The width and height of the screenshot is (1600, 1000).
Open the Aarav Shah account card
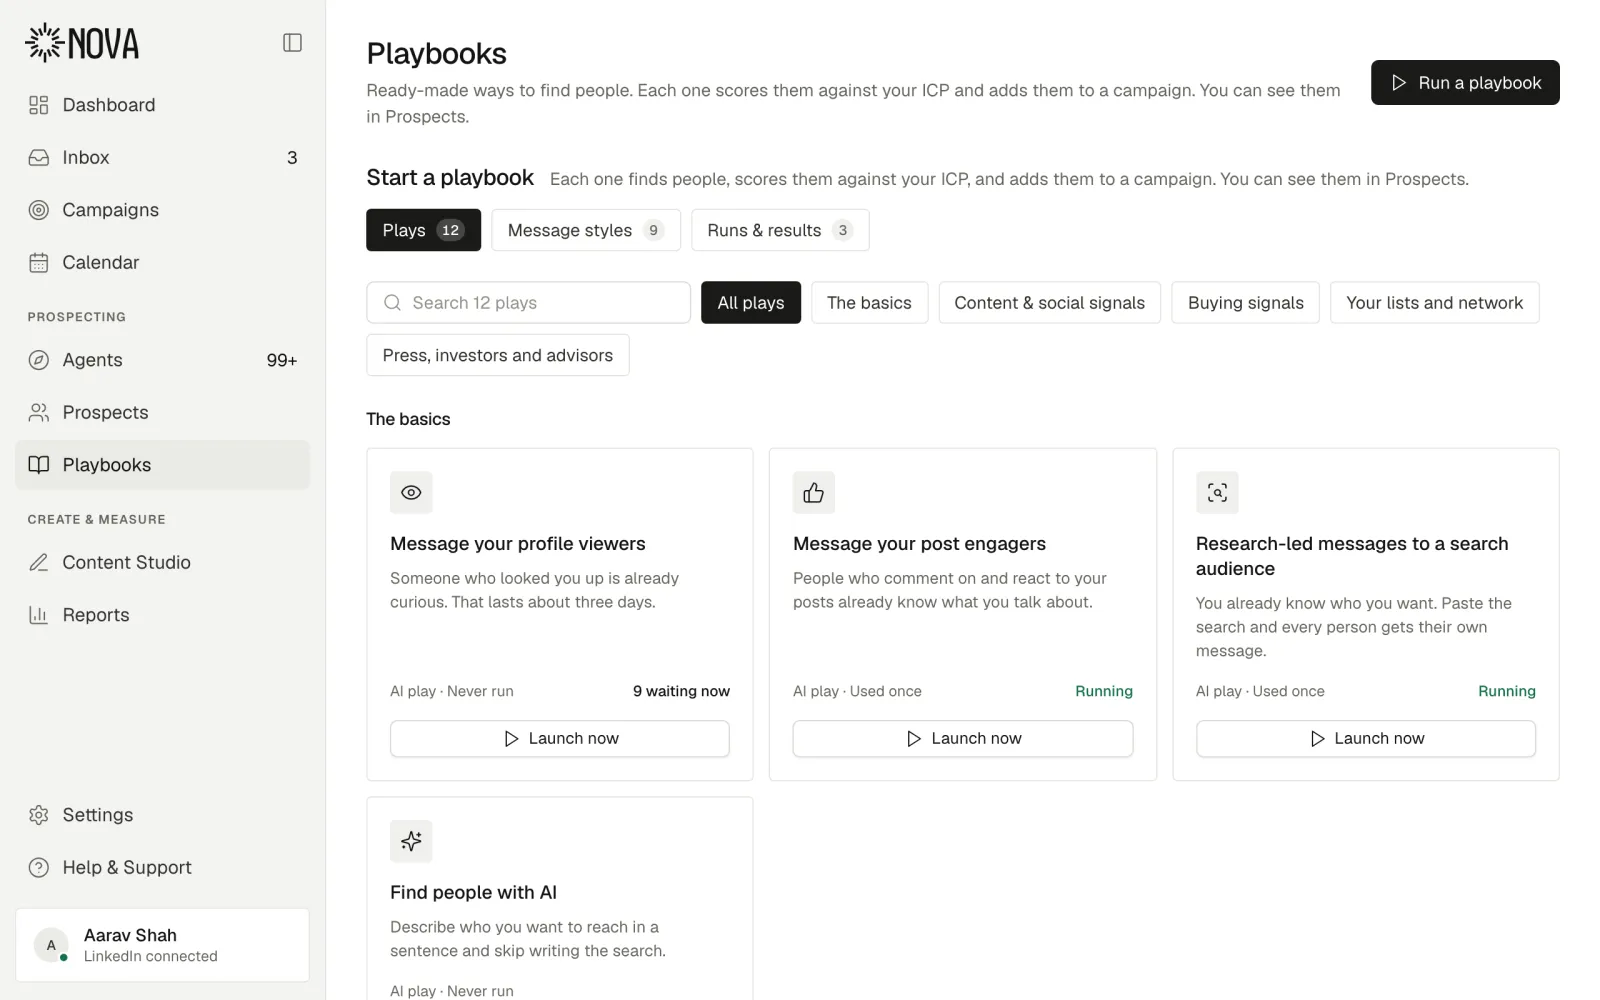tap(162, 945)
